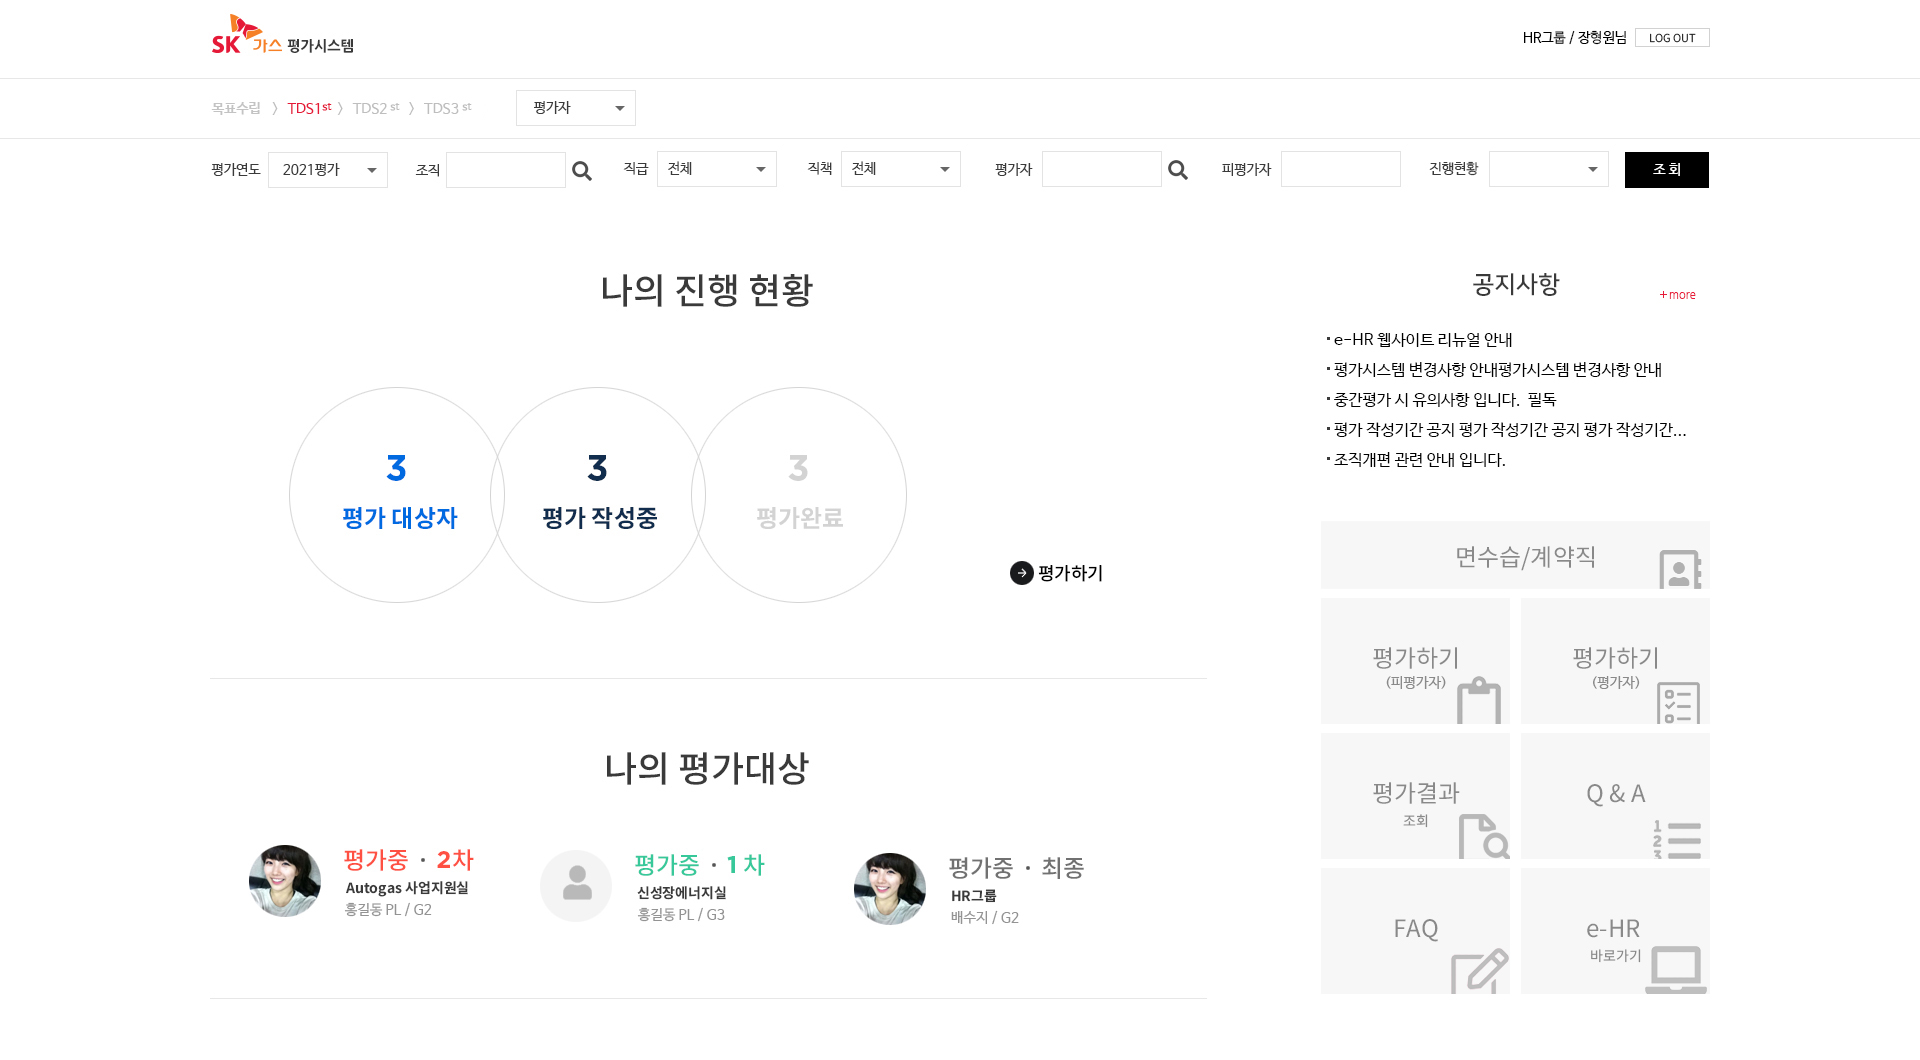Click the 피평가자 input field

[x=1340, y=170]
